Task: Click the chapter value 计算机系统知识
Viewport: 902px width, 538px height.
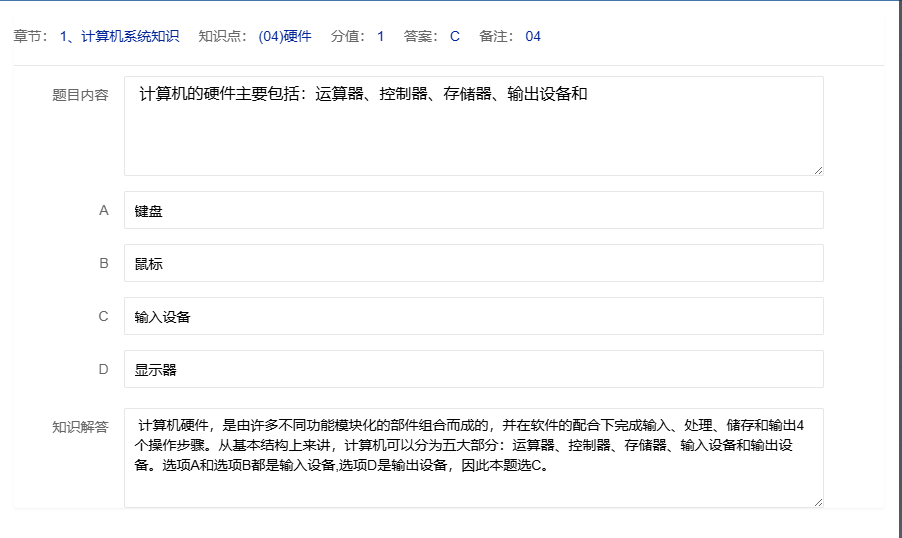Action: click(x=120, y=36)
